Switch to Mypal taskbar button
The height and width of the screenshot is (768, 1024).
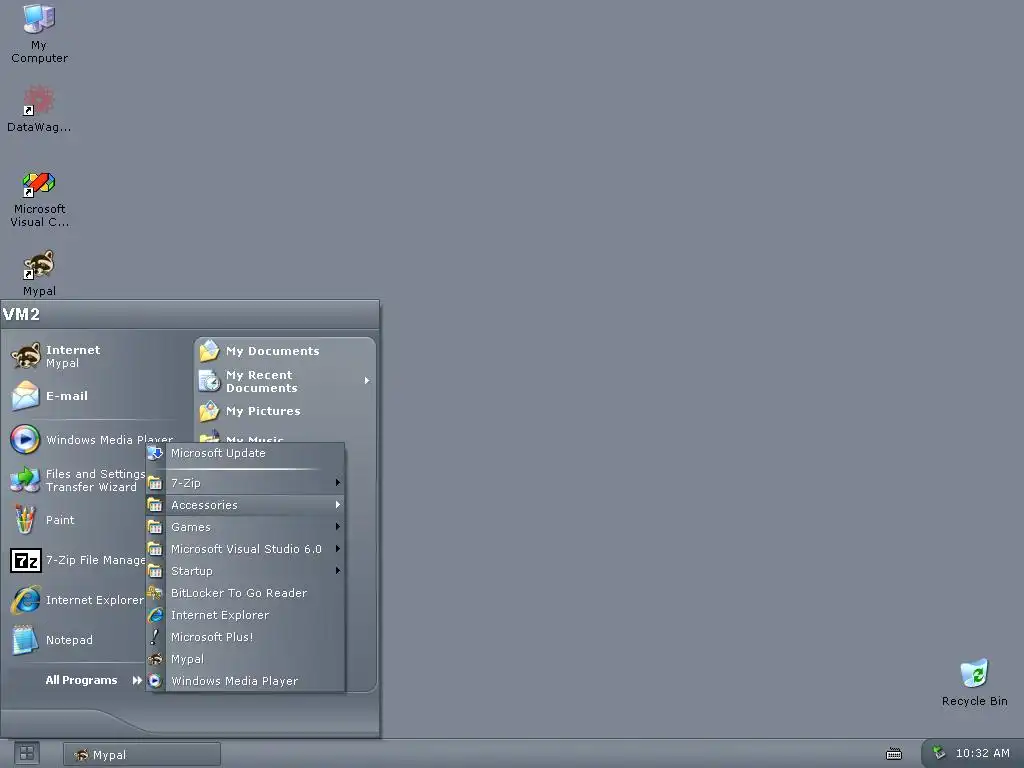[142, 754]
